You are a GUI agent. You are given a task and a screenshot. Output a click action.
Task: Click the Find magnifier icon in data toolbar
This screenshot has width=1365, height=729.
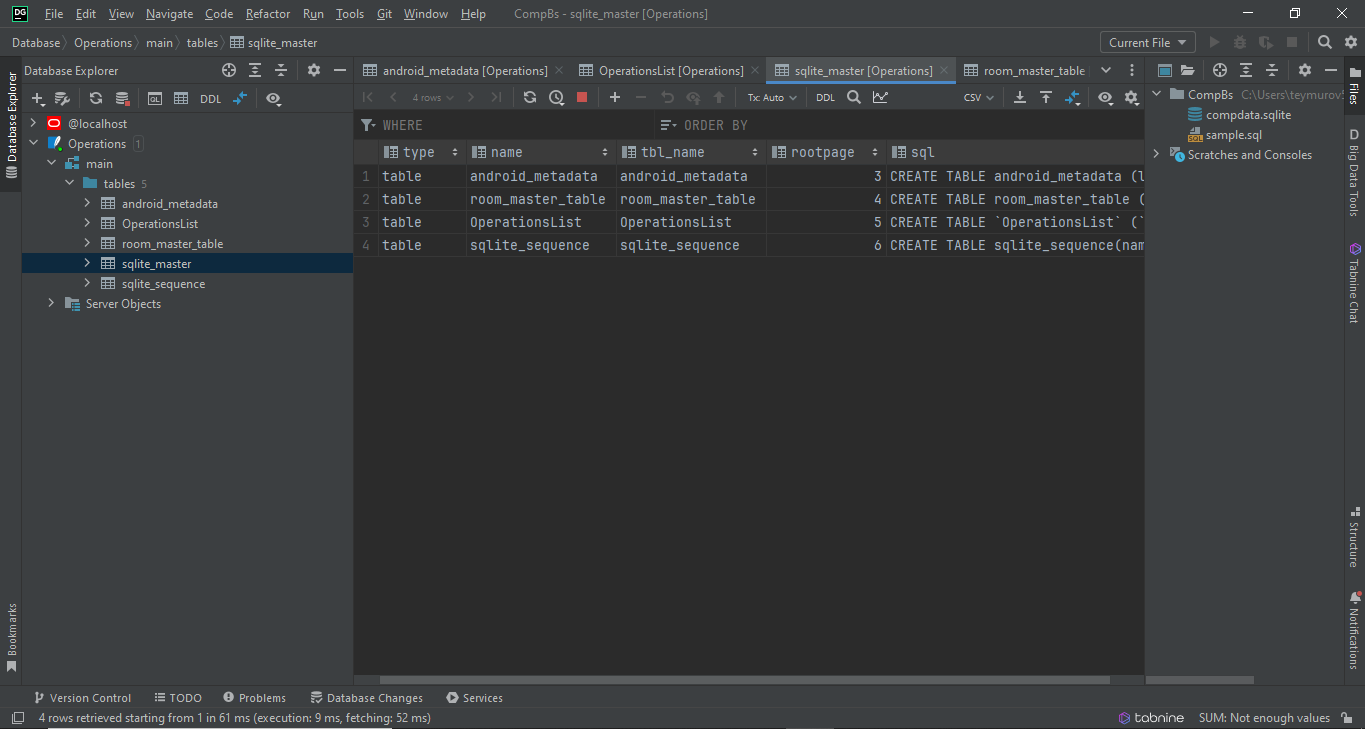click(854, 97)
